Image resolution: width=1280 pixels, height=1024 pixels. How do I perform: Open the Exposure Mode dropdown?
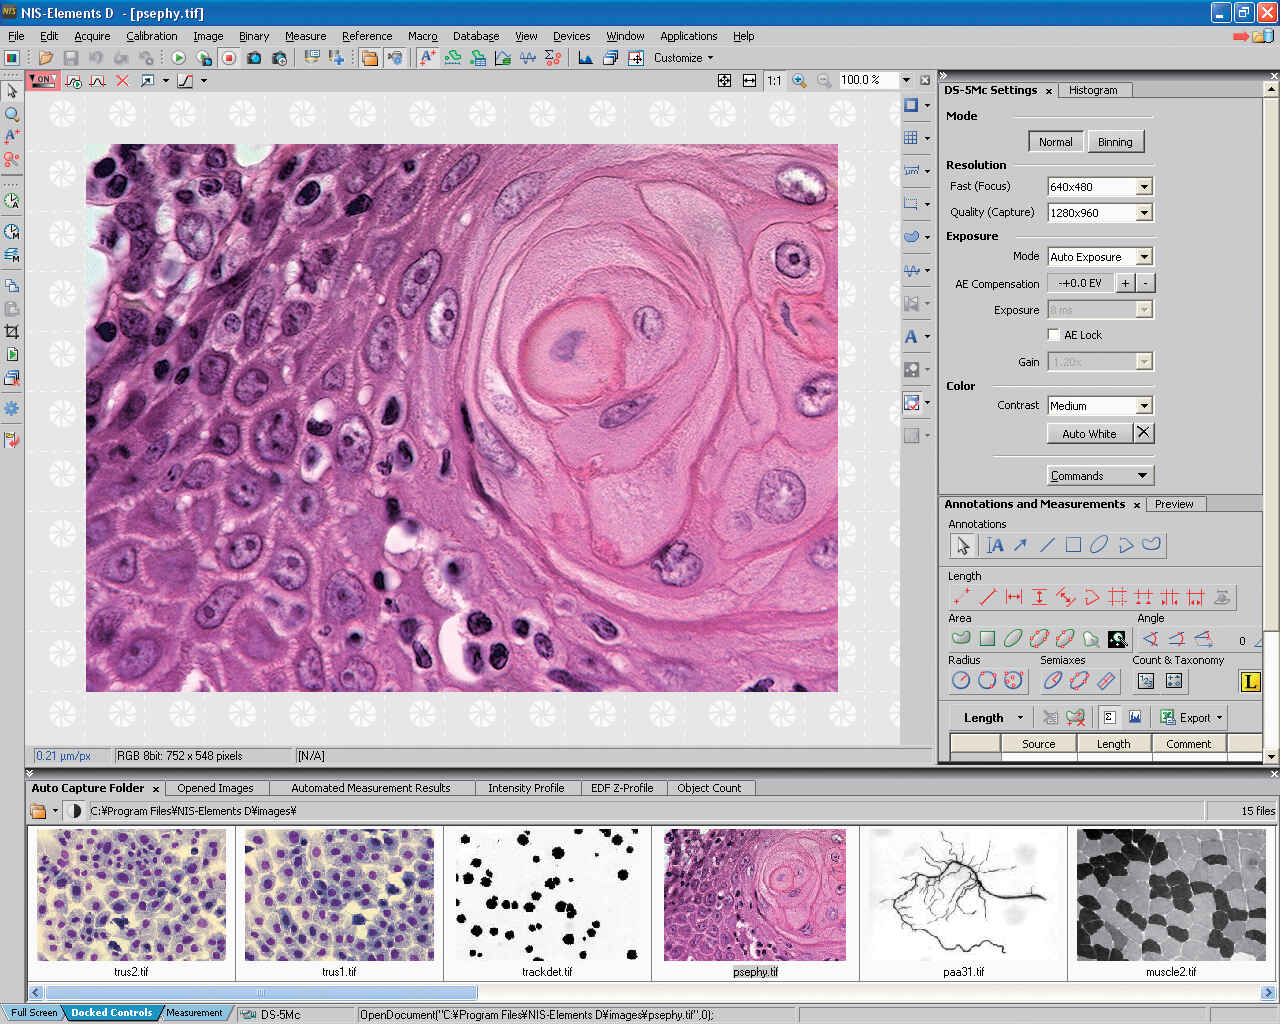pyautogui.click(x=1144, y=257)
